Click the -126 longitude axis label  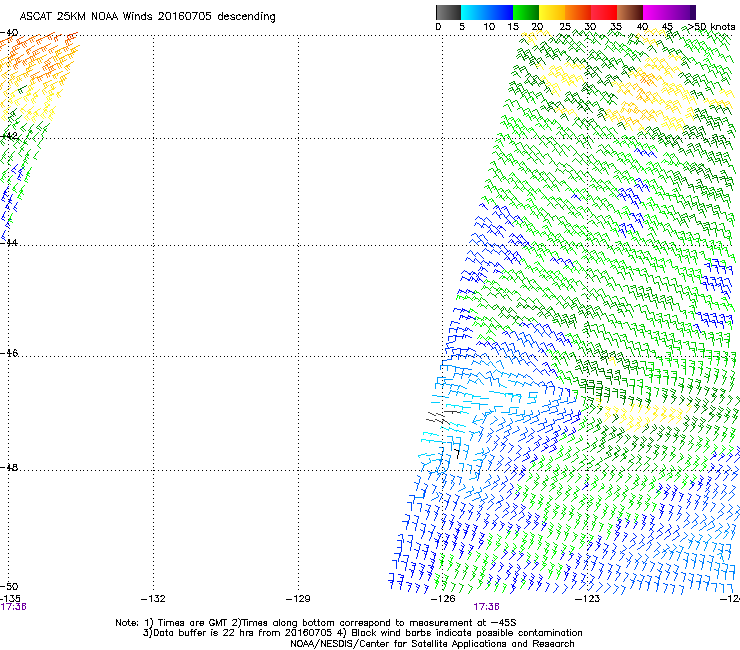tap(443, 599)
